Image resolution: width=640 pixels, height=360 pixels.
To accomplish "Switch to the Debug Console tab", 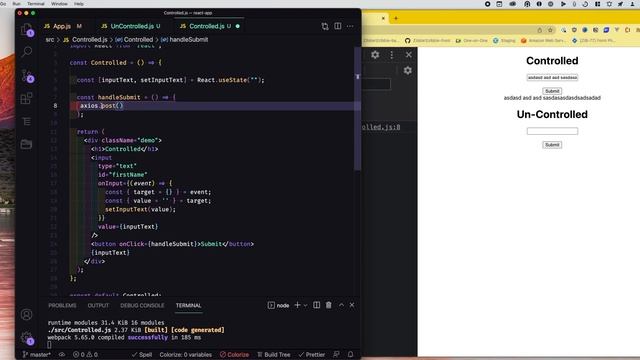I will (x=142, y=305).
